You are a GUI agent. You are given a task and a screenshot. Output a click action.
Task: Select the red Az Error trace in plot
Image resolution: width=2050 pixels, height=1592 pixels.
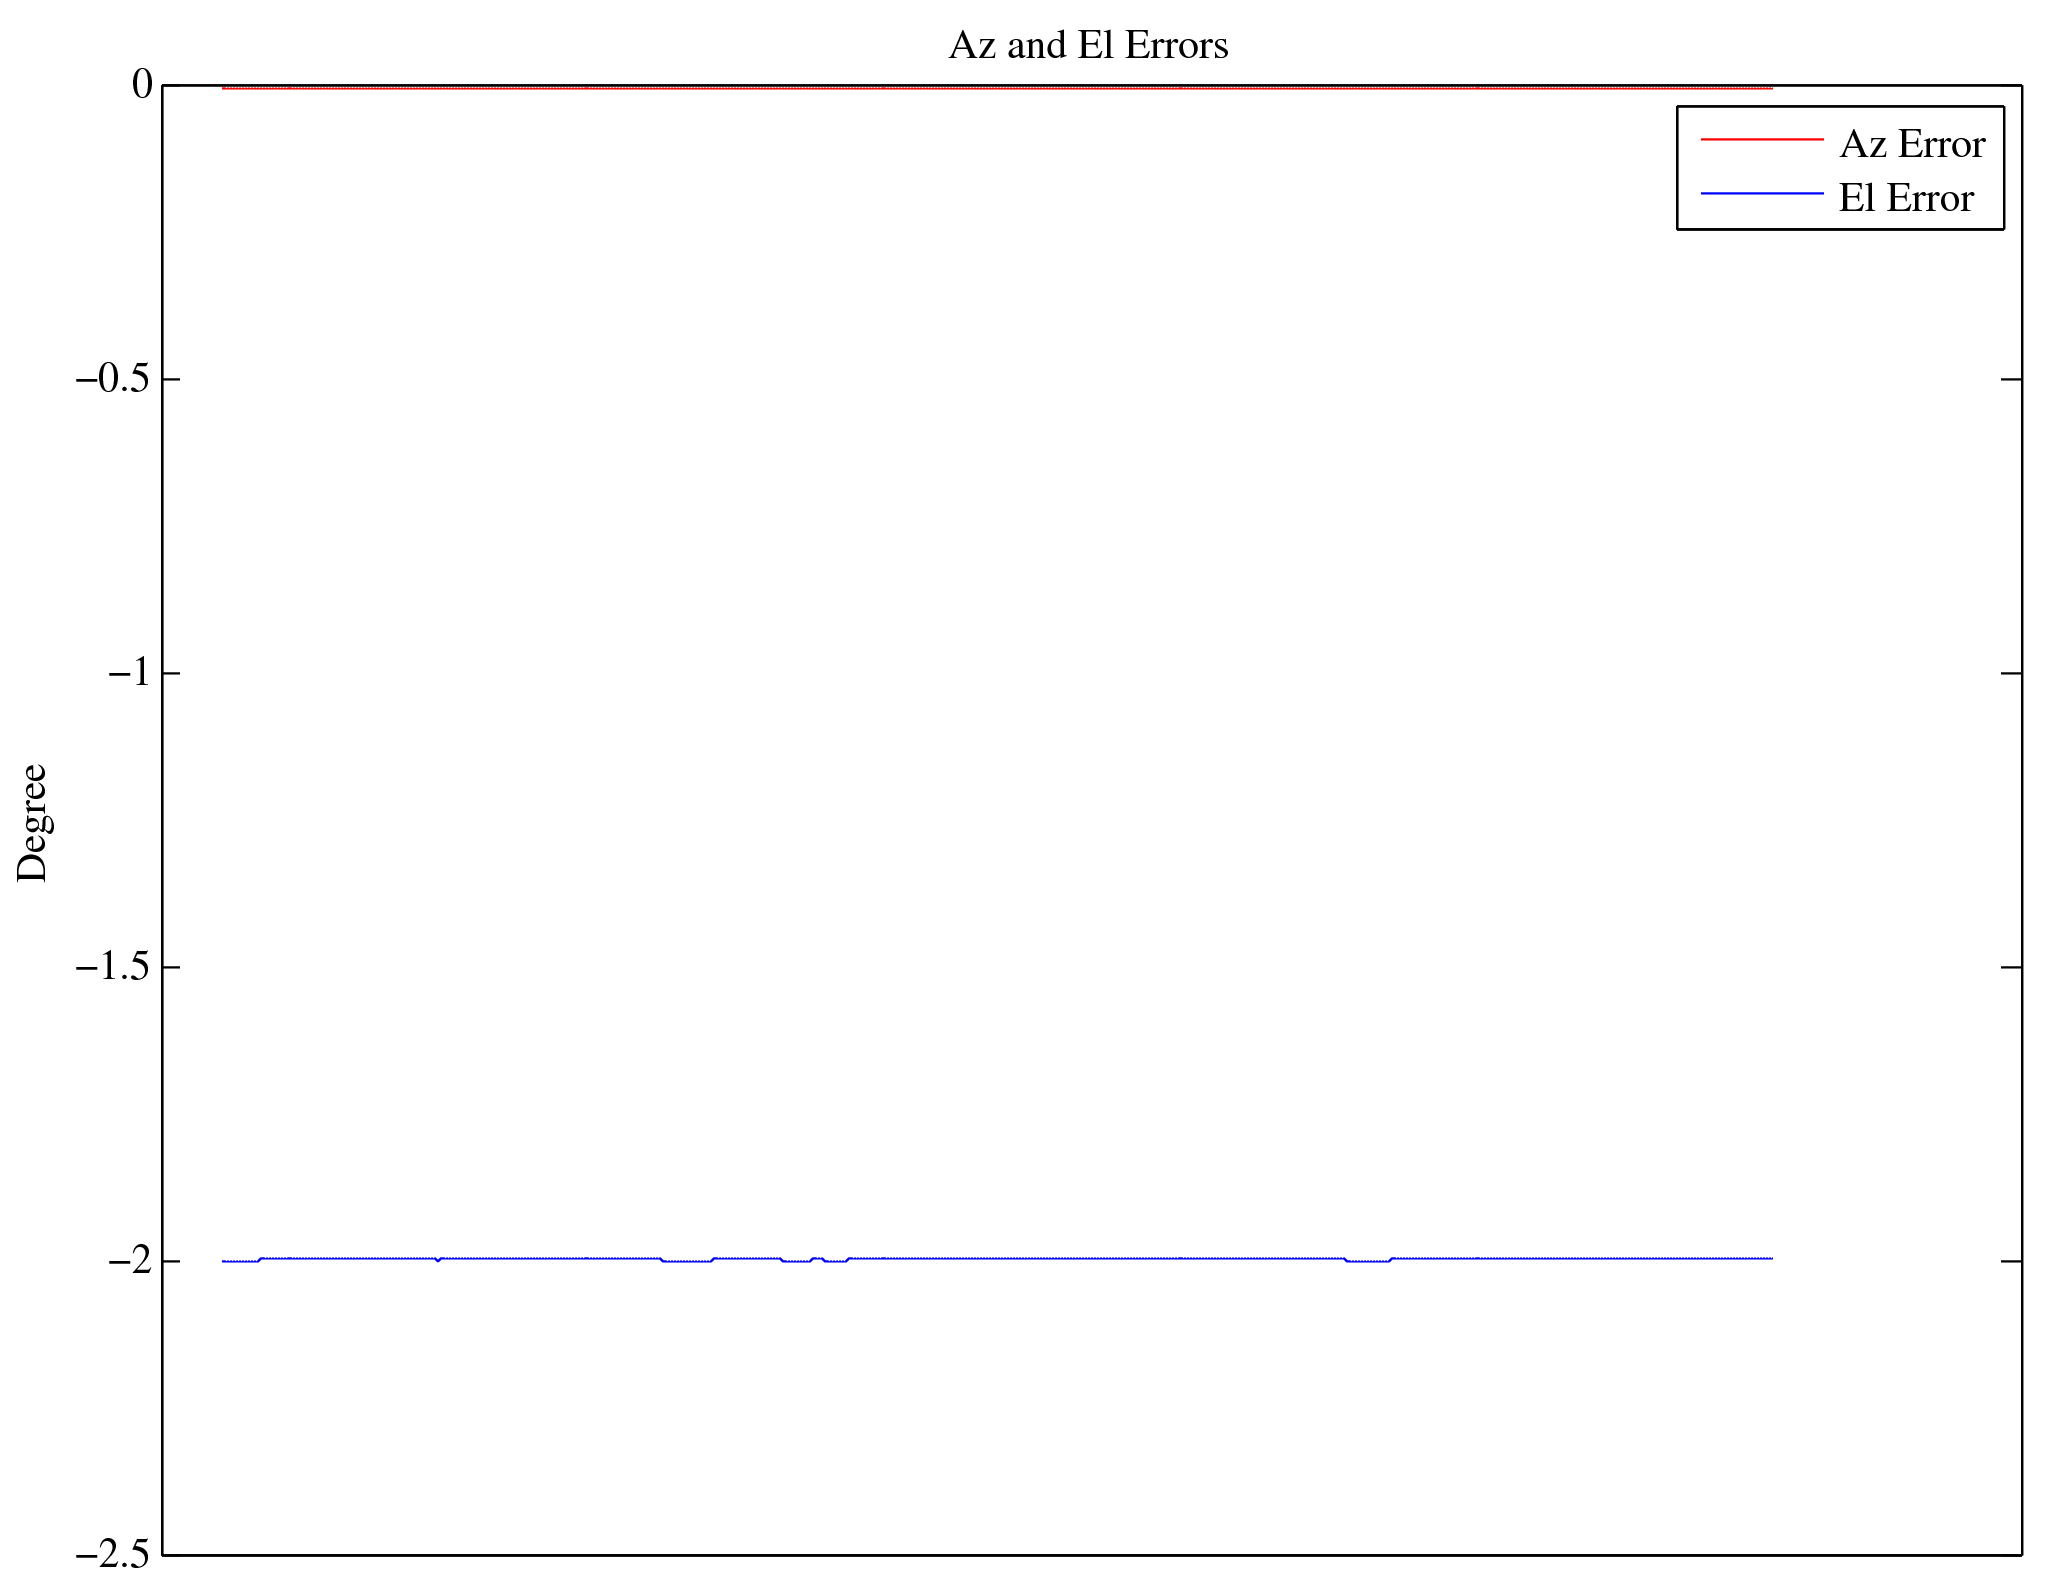pos(1000,88)
